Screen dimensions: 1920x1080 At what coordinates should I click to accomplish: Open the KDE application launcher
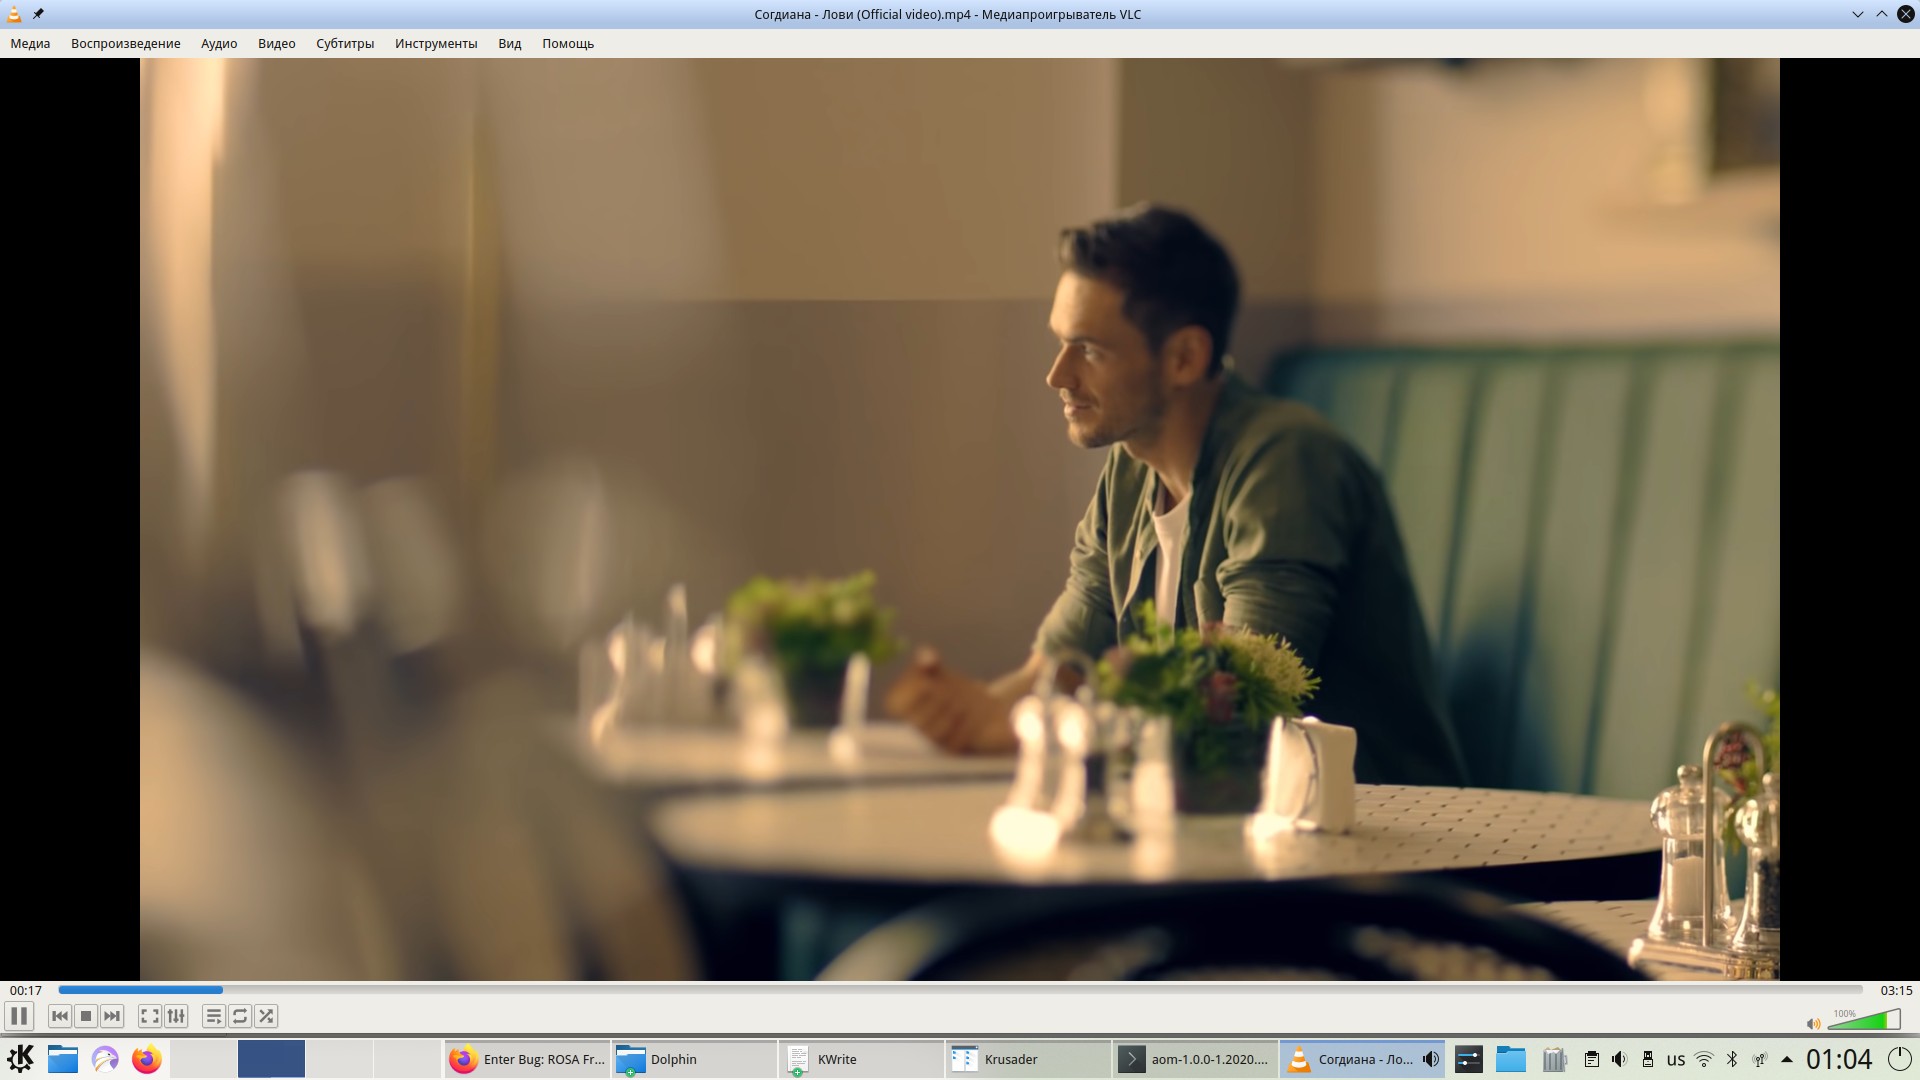tap(21, 1058)
